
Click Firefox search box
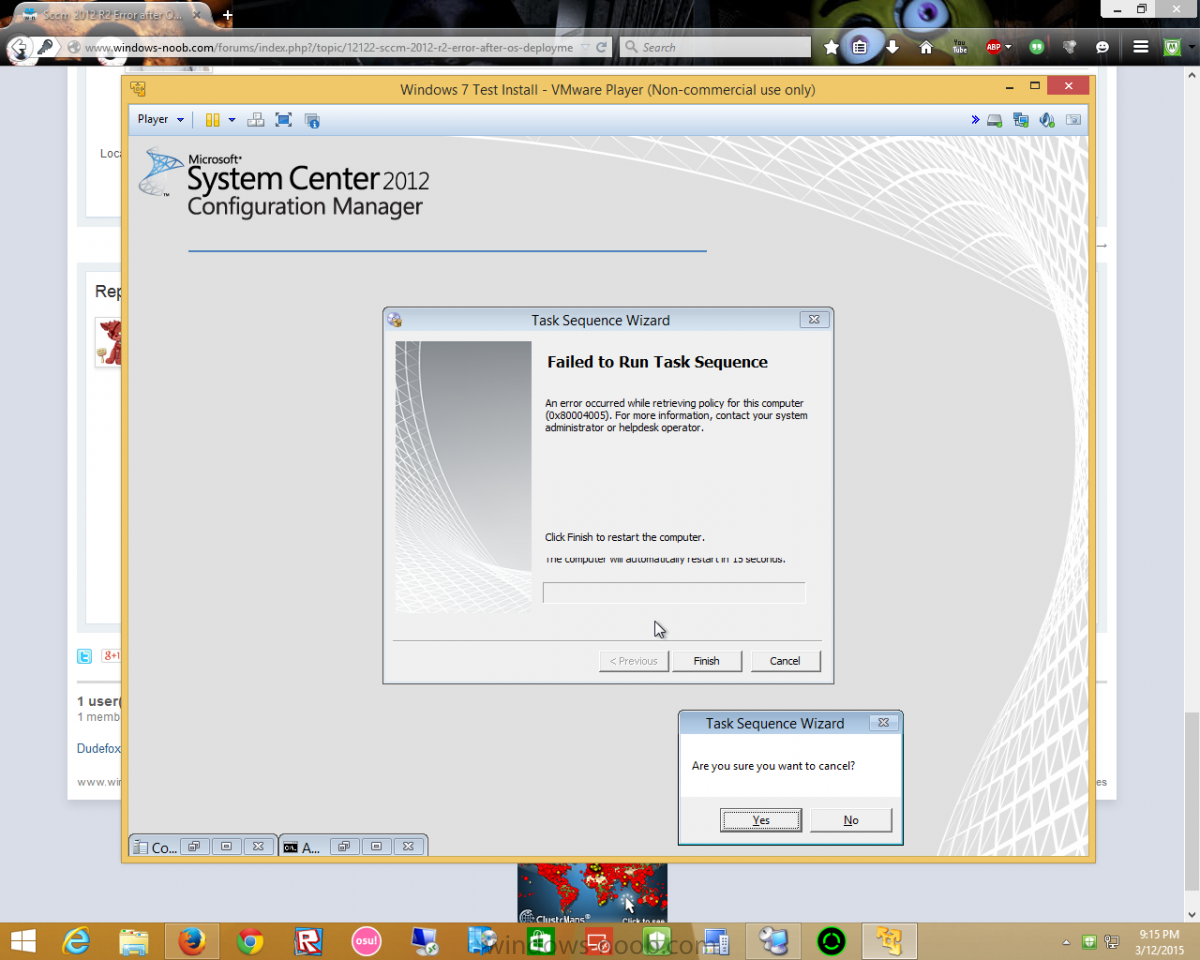(715, 47)
